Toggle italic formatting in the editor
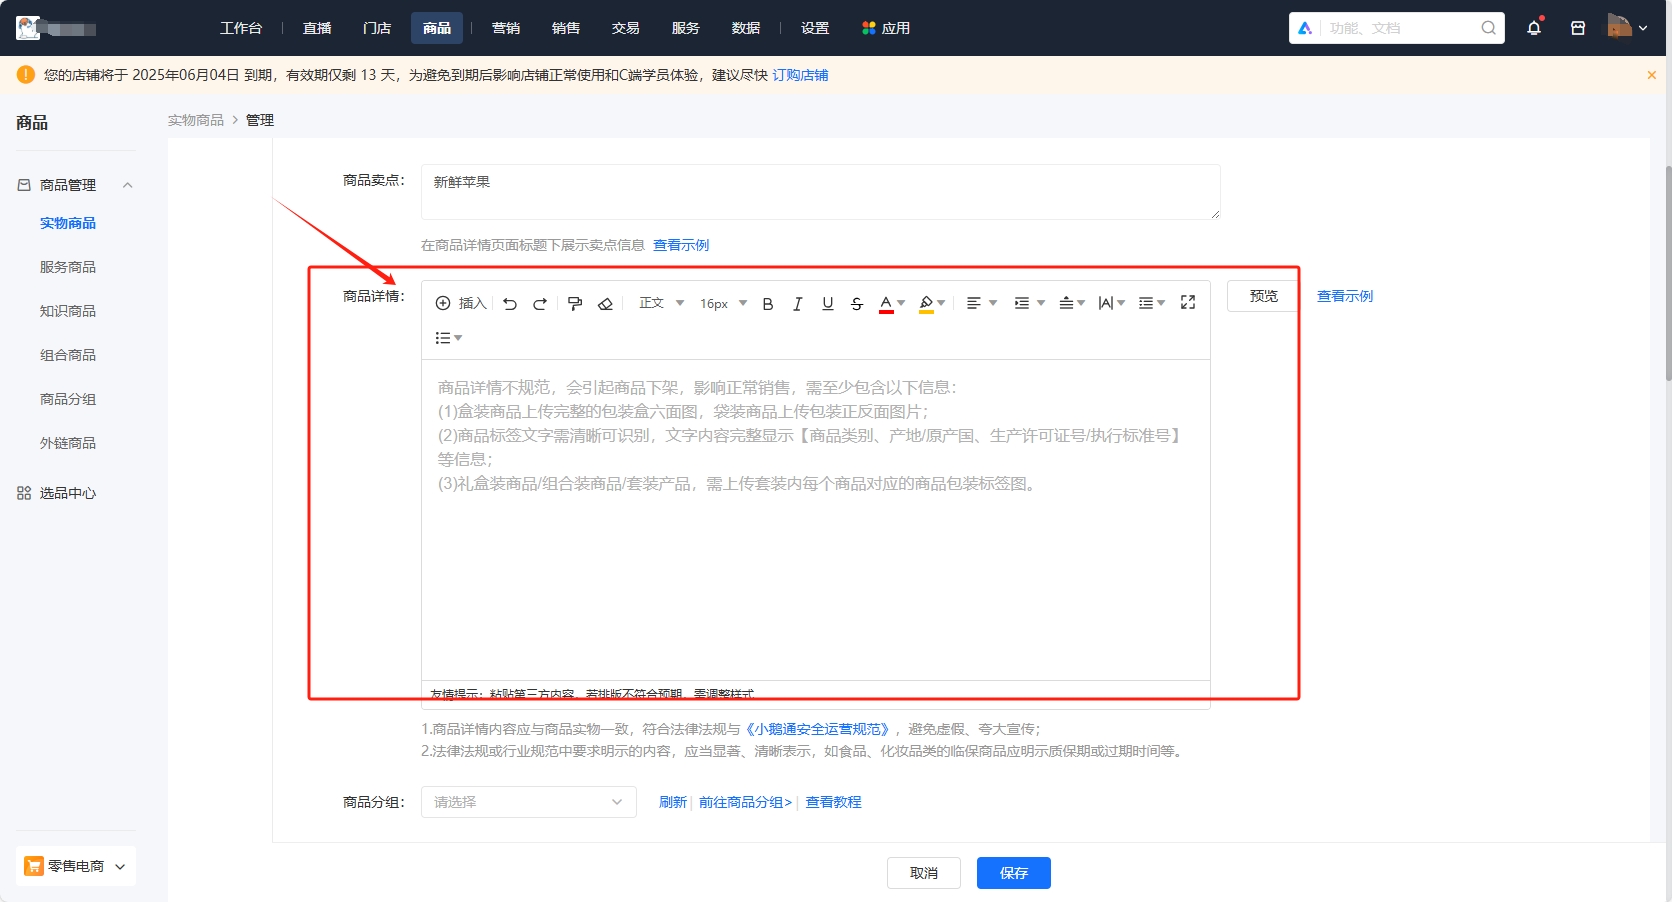This screenshot has height=902, width=1672. point(797,303)
